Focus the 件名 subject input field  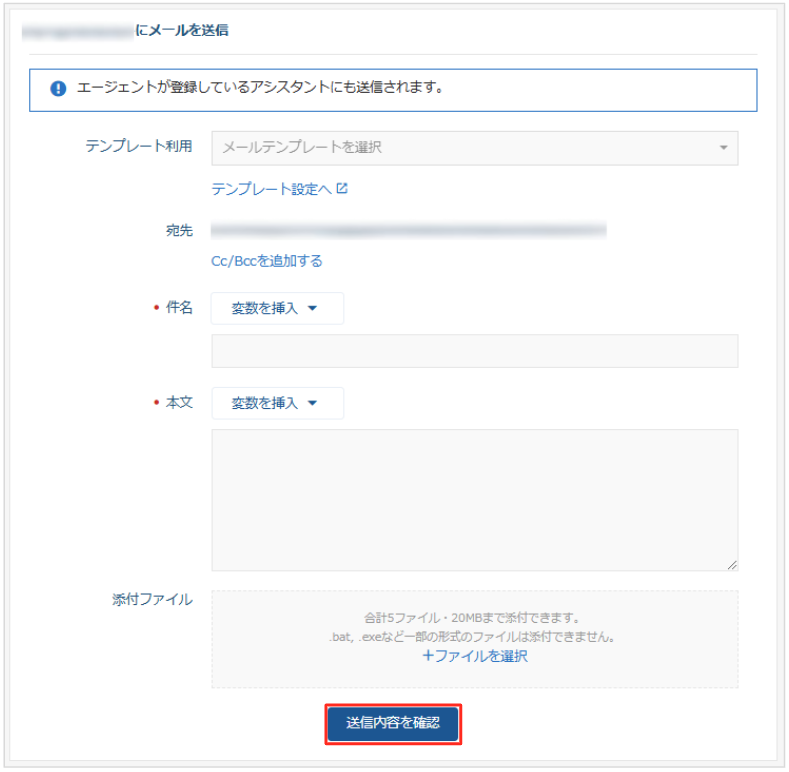(x=474, y=352)
